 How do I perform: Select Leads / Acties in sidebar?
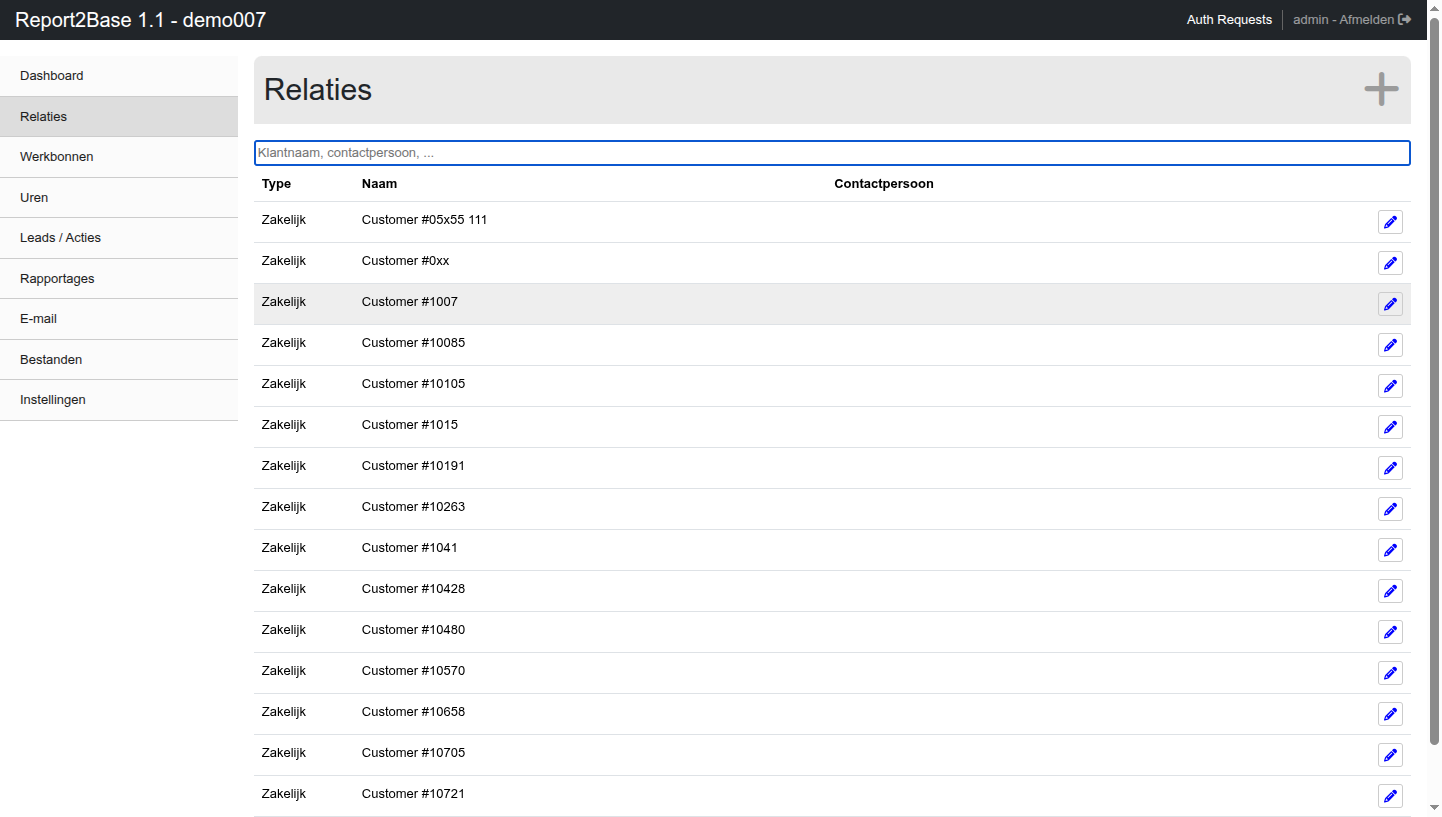click(60, 238)
